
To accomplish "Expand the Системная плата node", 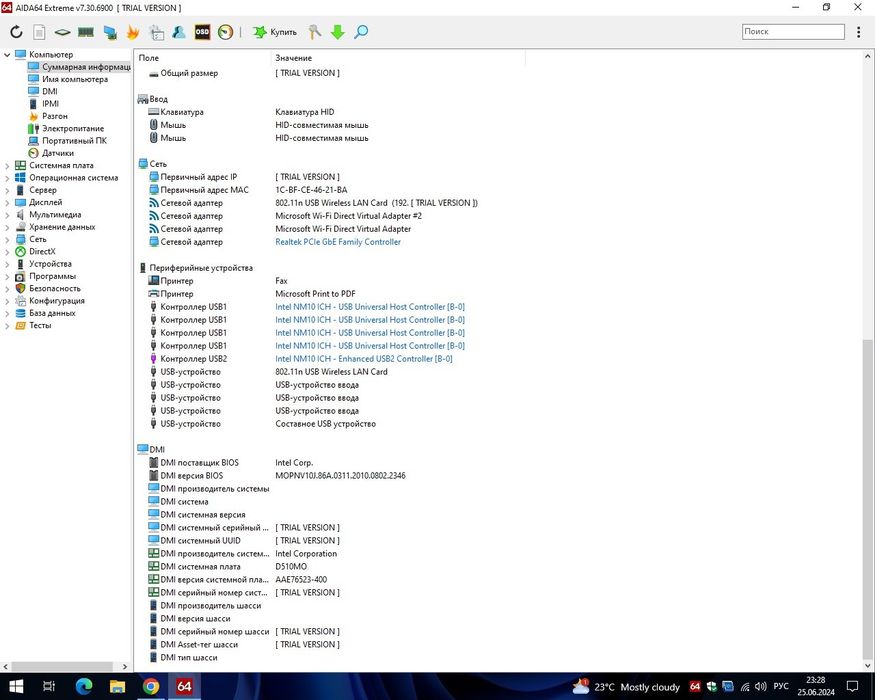I will coord(7,165).
